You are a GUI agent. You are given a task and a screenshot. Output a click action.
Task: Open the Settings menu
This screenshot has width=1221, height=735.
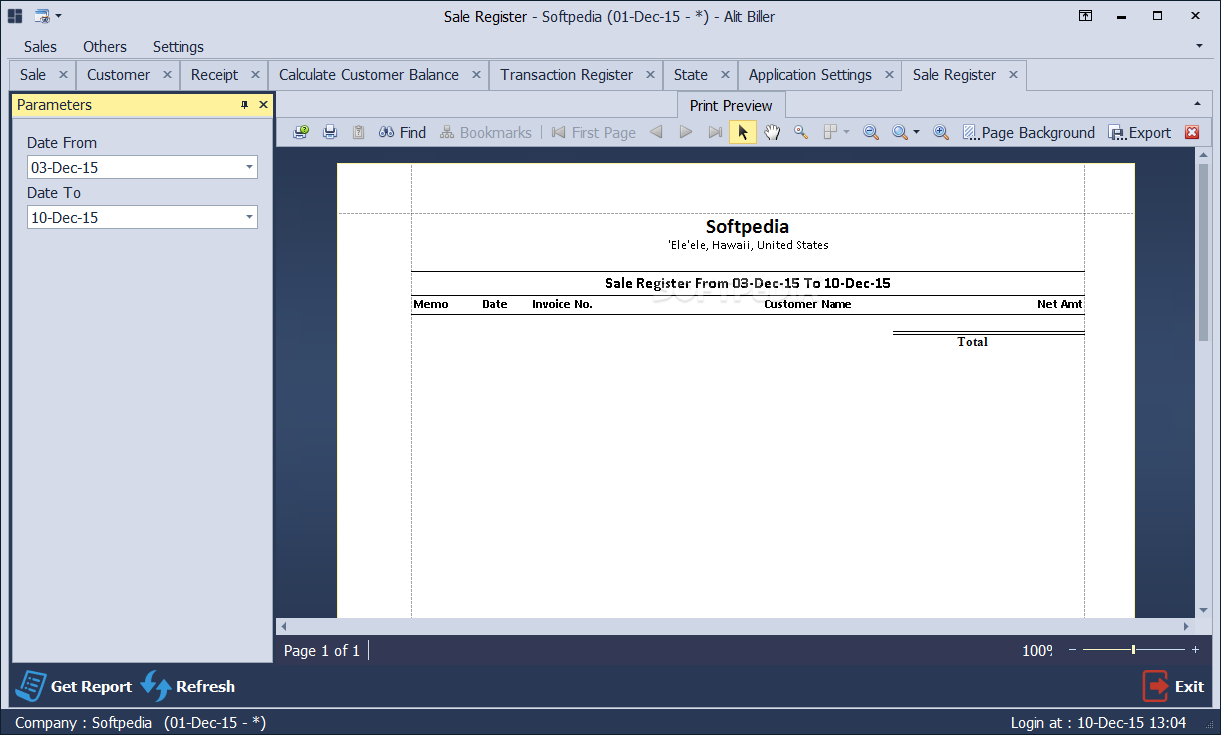point(178,46)
